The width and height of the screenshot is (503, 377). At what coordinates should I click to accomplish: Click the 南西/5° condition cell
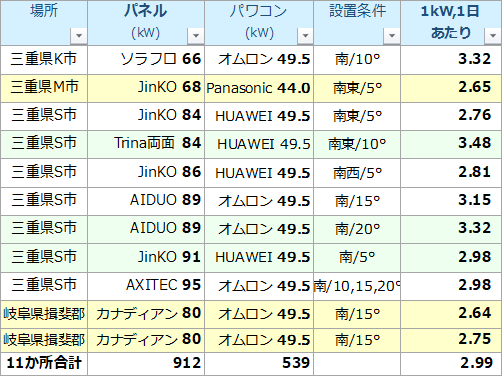tap(357, 173)
